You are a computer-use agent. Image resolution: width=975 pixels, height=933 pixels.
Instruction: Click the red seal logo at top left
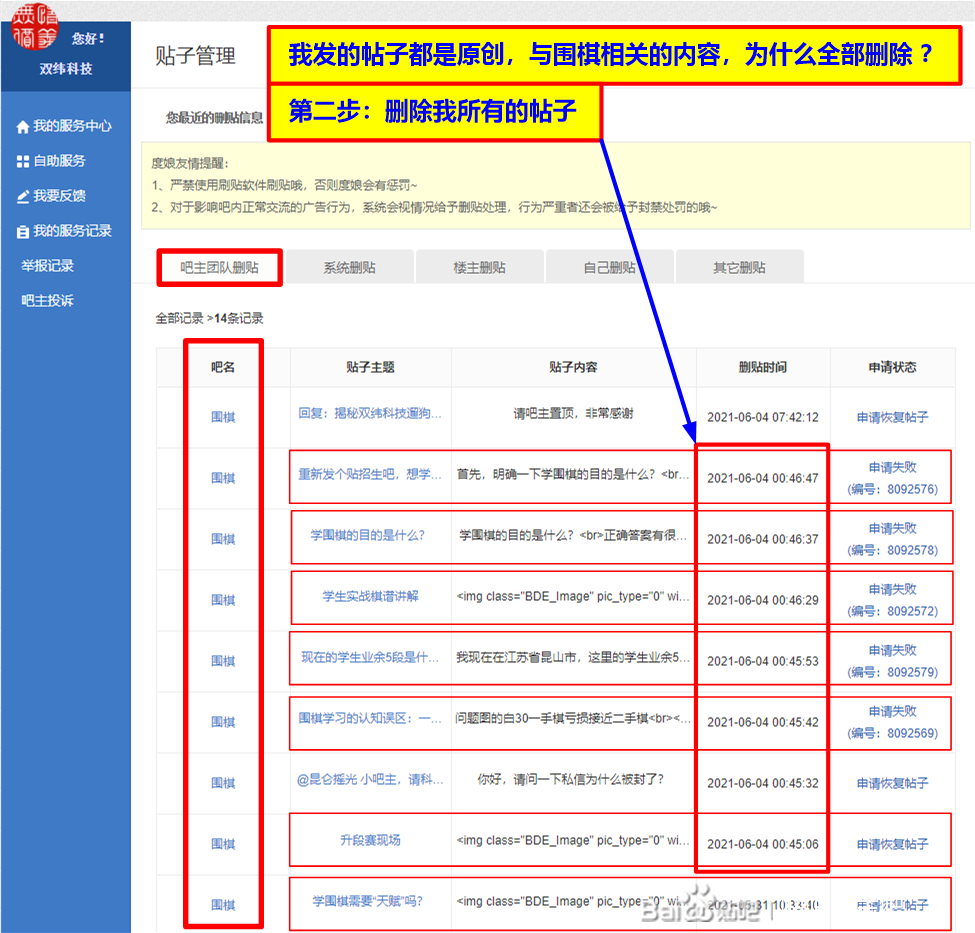tap(35, 28)
